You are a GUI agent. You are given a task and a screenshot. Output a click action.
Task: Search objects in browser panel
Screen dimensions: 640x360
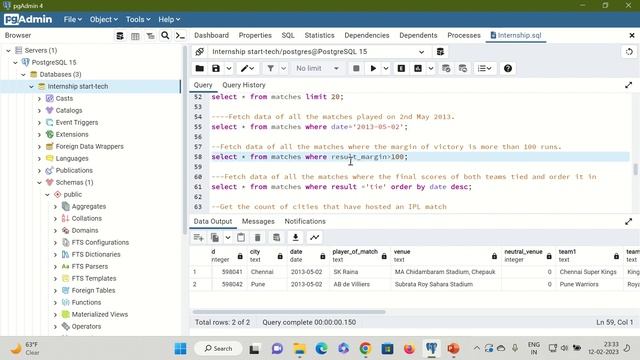165,36
